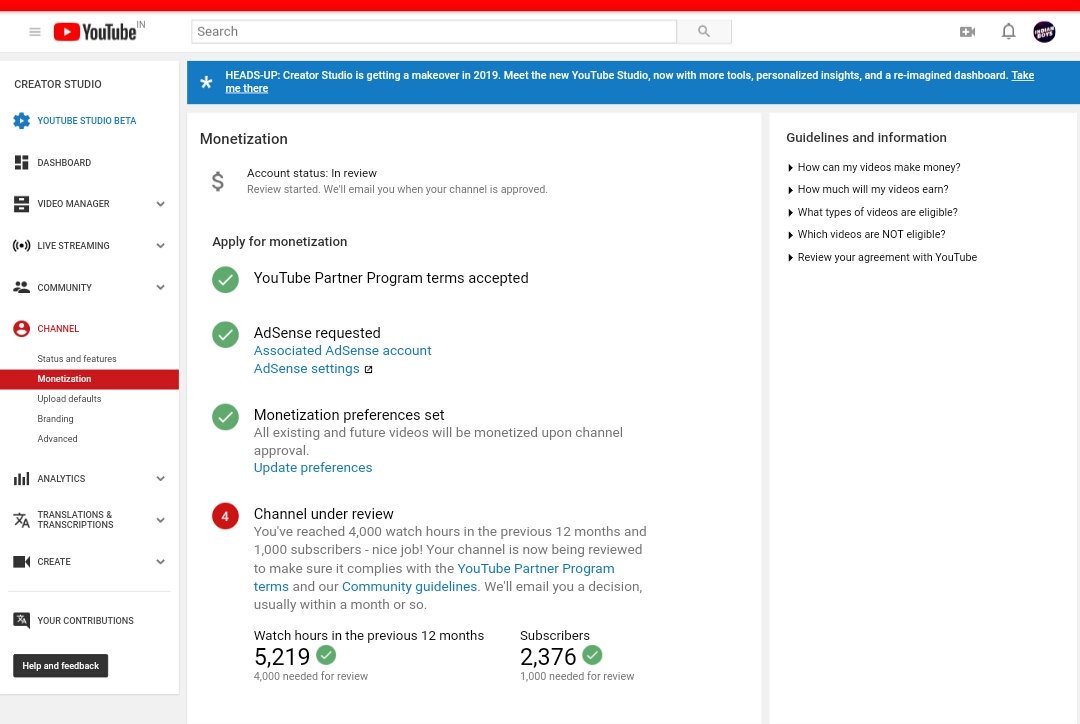
Task: Open the hamburger guide menu
Action: 34,32
